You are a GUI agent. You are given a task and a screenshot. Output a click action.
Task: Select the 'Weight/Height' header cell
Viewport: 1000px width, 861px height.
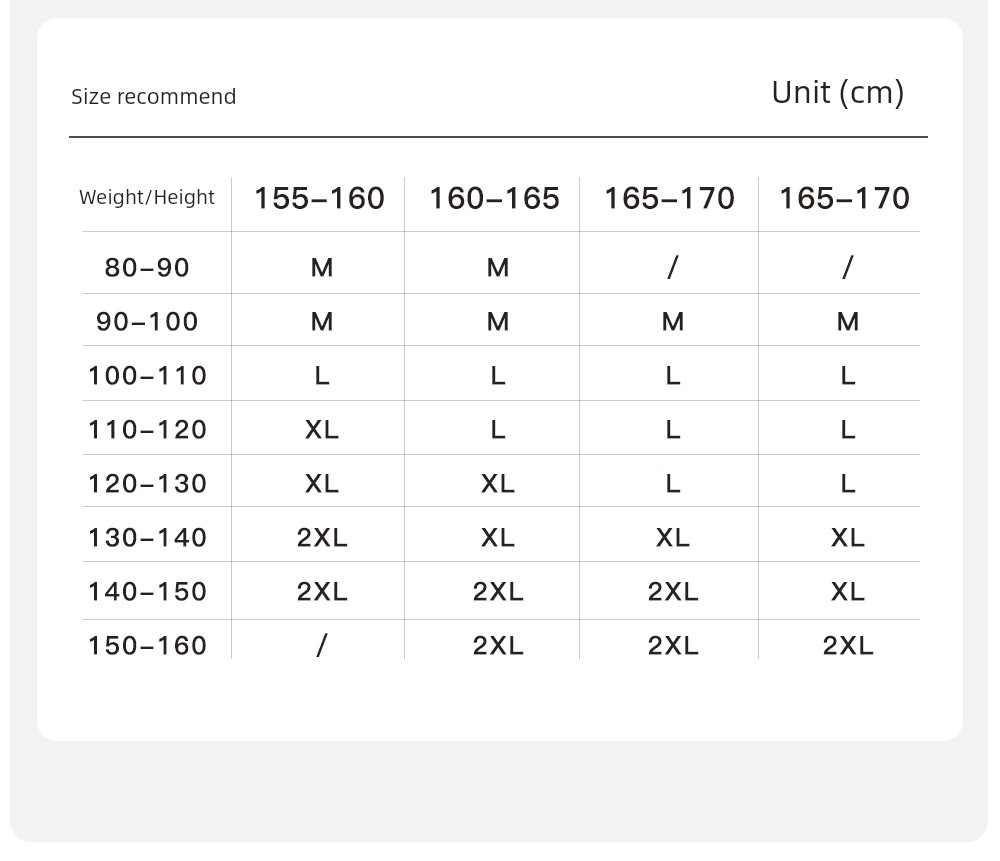click(147, 198)
